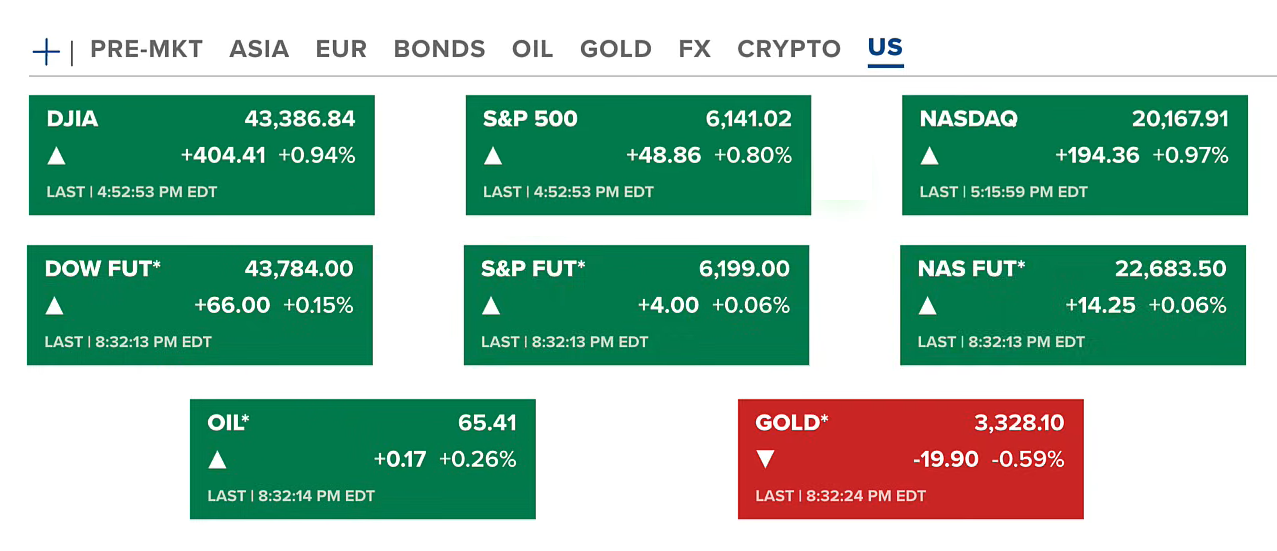The width and height of the screenshot is (1277, 551).
Task: Click the S&P FUT up arrow
Action: coord(491,306)
